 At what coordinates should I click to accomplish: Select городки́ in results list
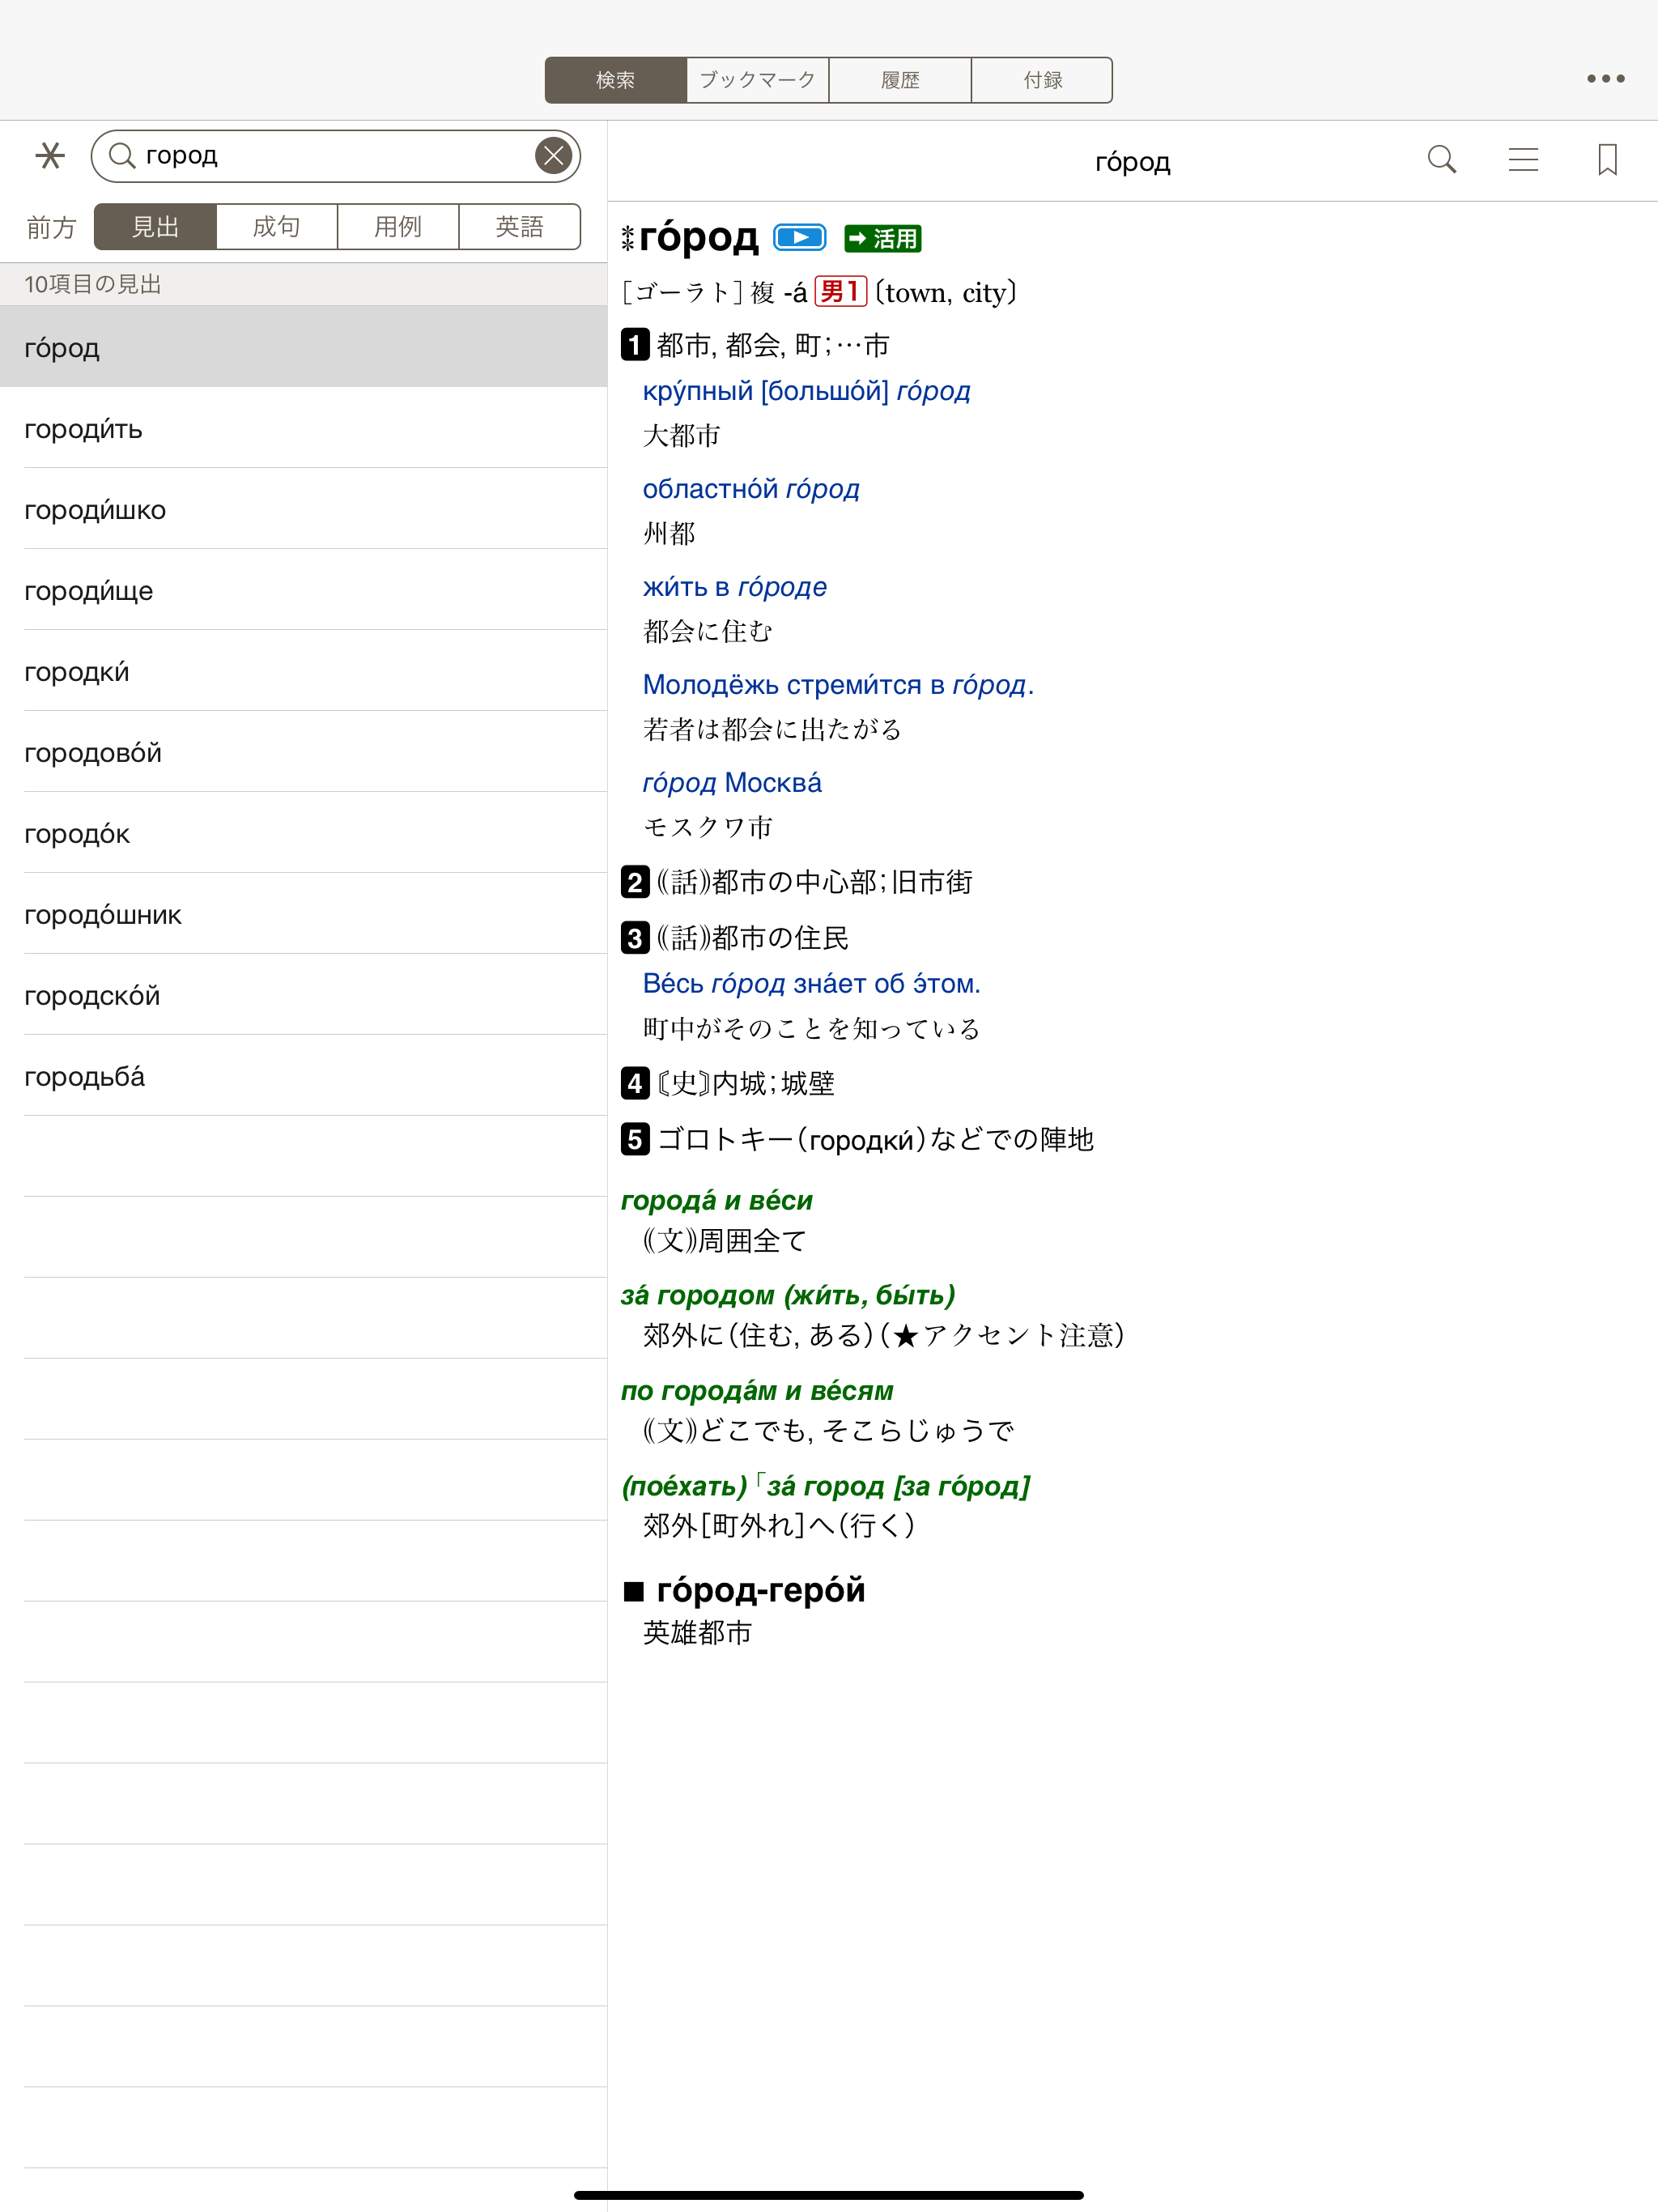click(x=304, y=671)
